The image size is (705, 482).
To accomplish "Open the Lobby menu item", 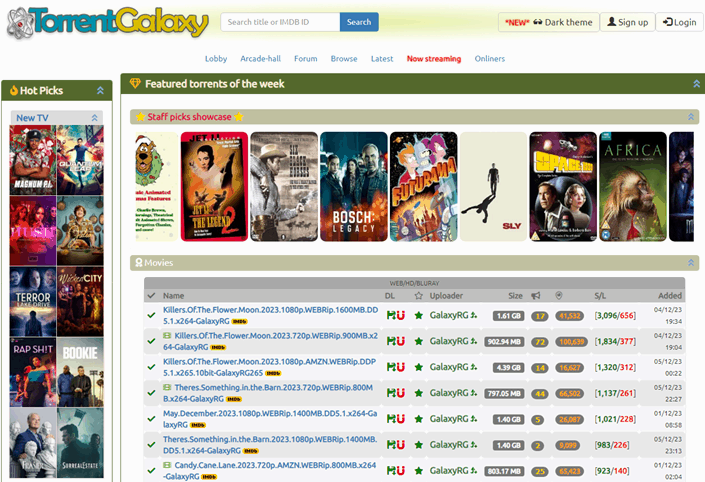I will pos(216,58).
